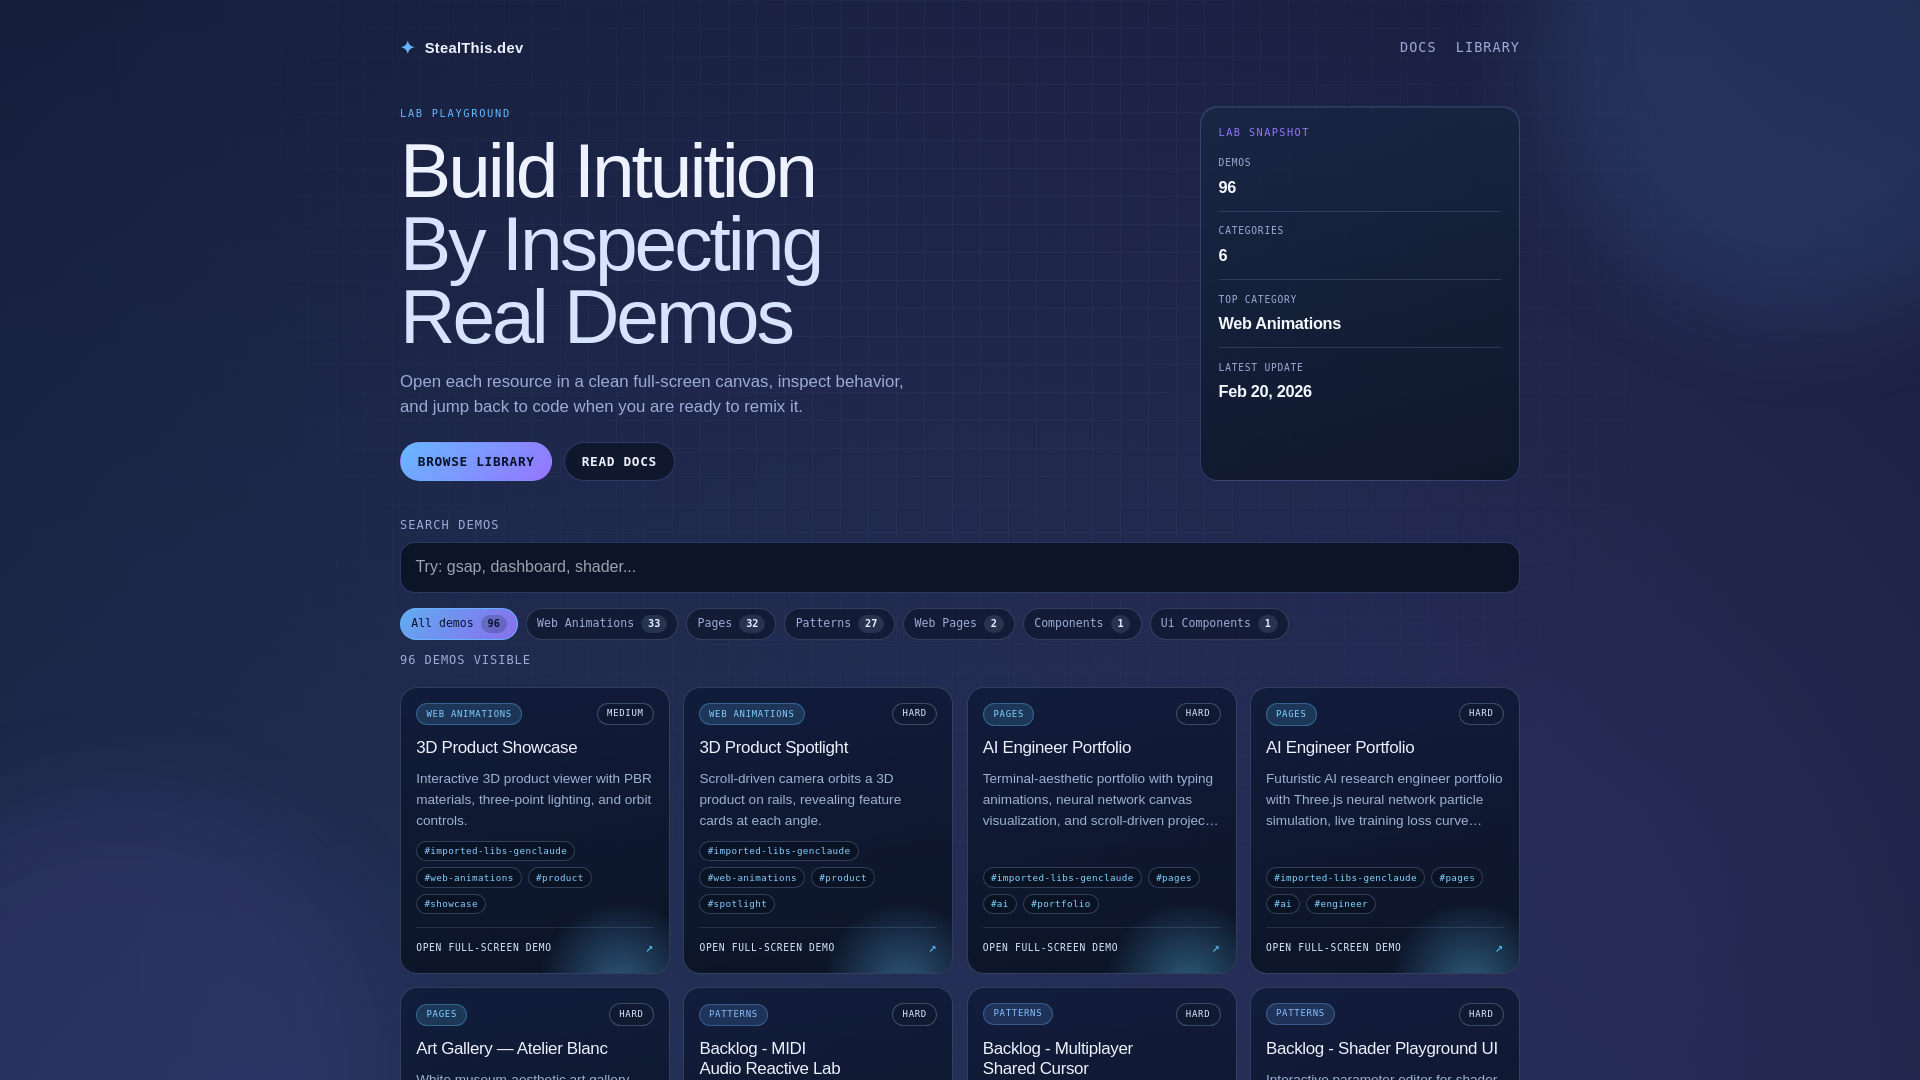
Task: Click #product tag on 3D Product Showcase
Action: (x=560, y=878)
